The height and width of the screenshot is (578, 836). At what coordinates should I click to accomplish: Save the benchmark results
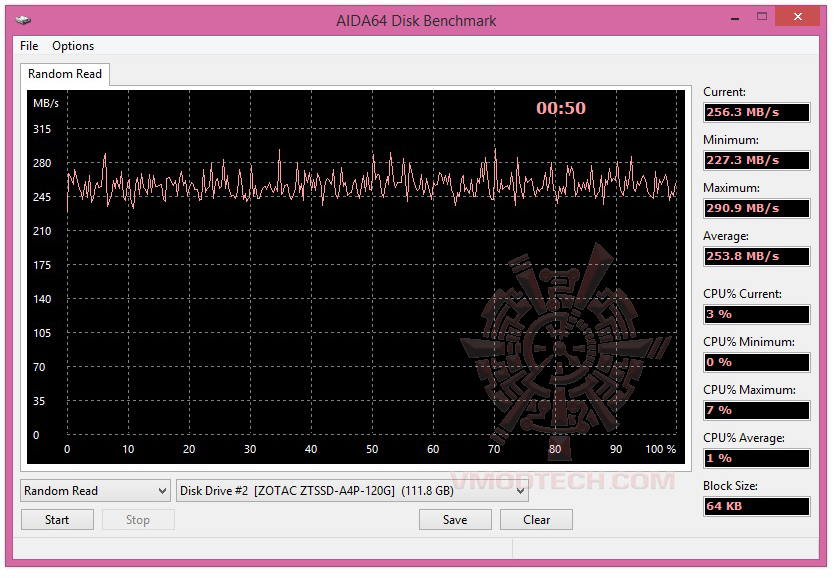(x=455, y=520)
